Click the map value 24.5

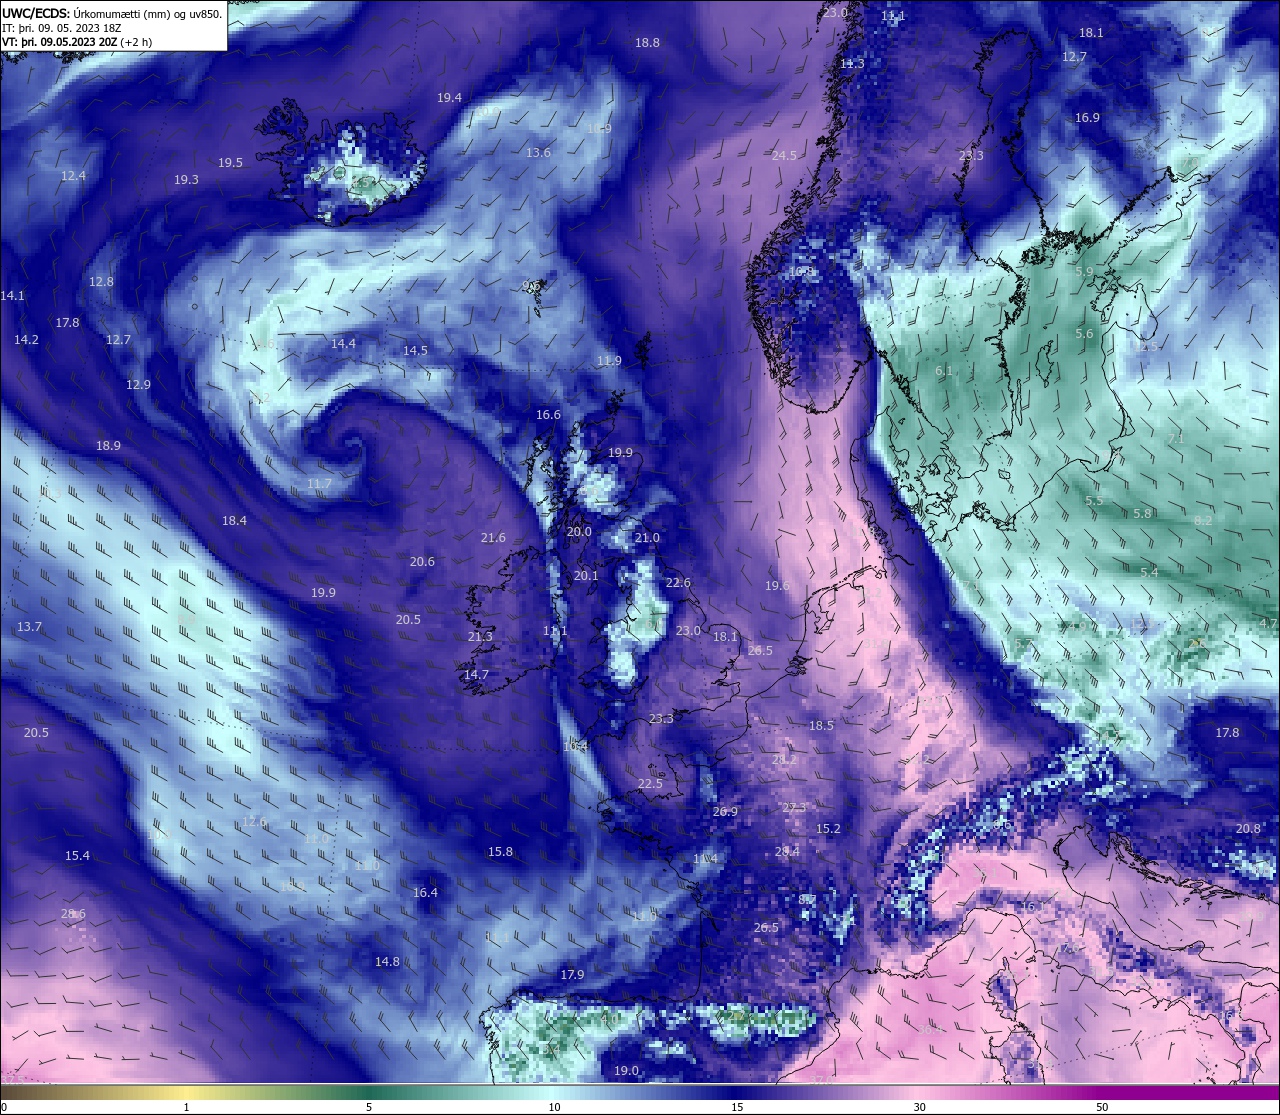pyautogui.click(x=784, y=156)
